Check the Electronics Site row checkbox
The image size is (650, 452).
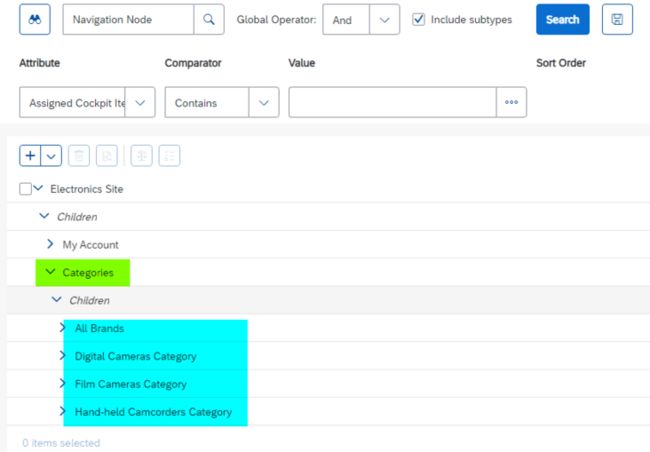click(x=25, y=189)
